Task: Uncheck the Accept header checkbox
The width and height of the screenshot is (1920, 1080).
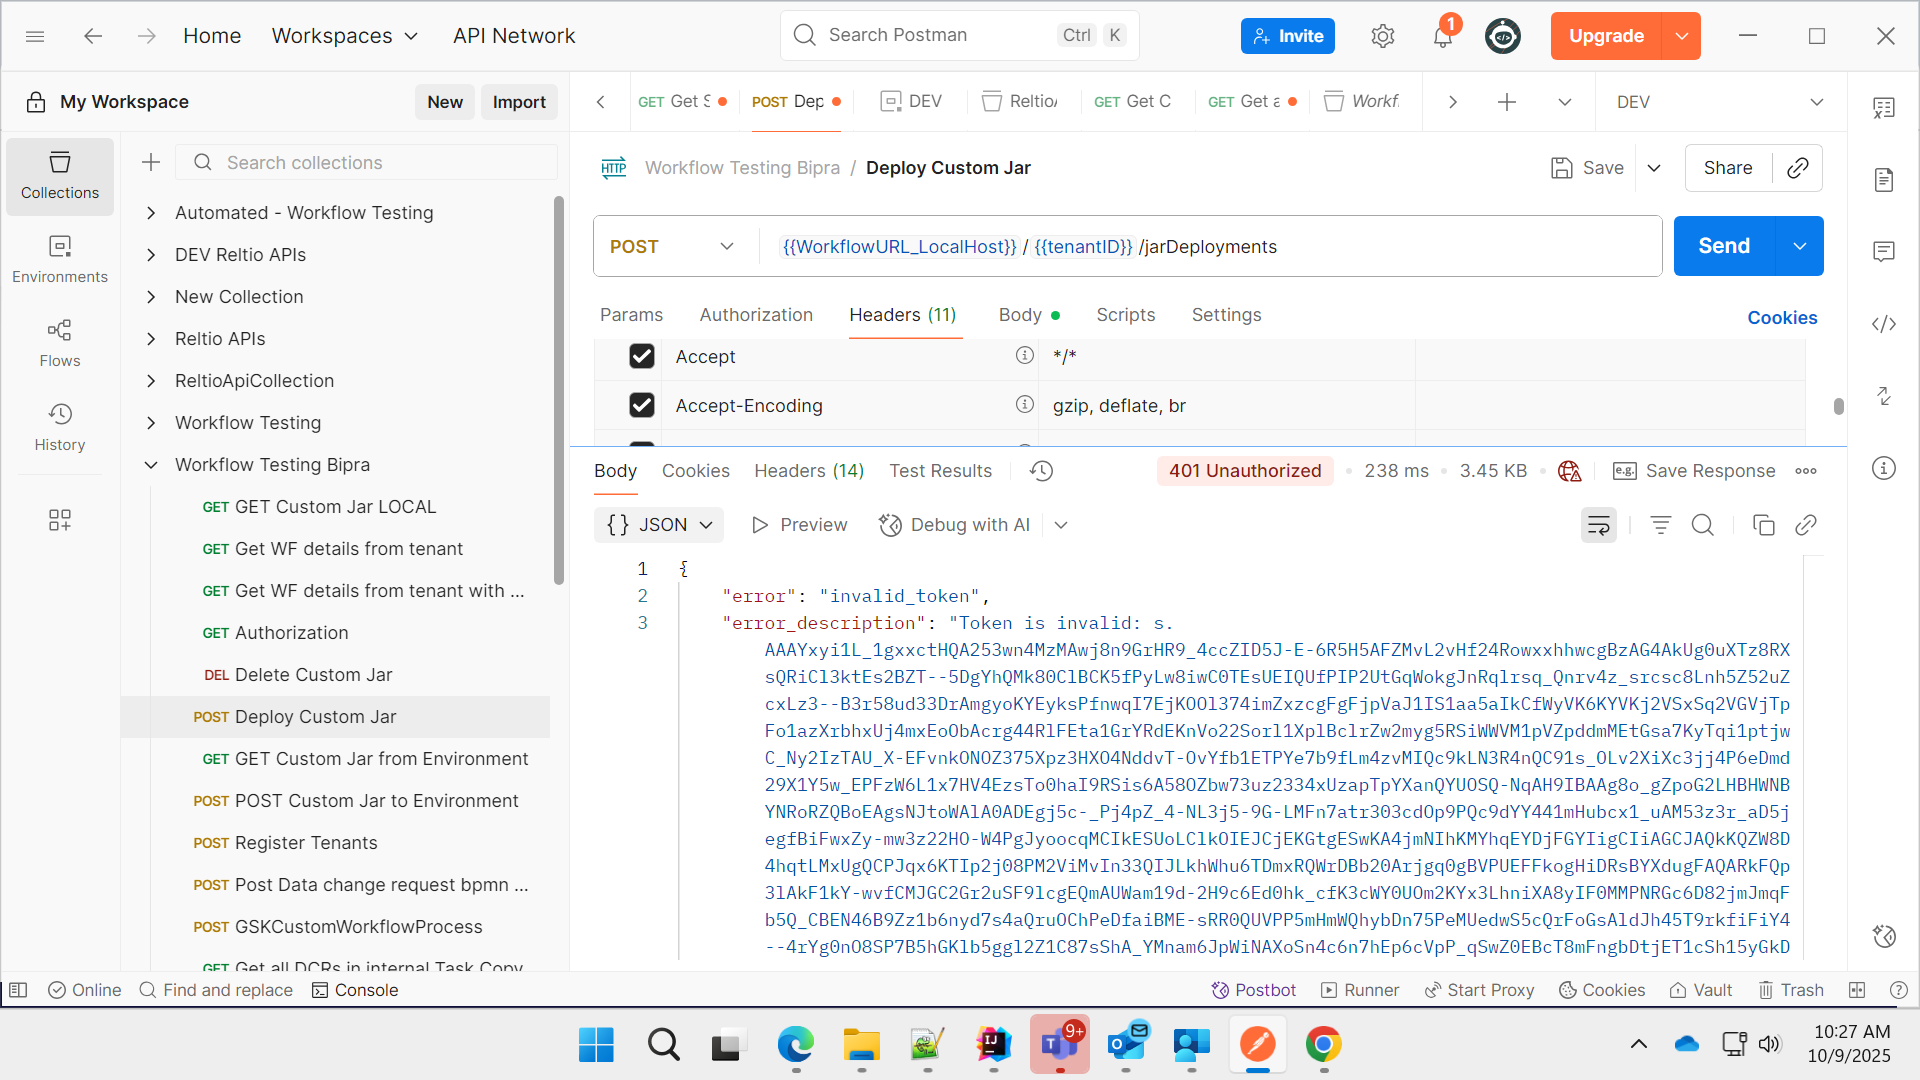Action: coord(642,357)
